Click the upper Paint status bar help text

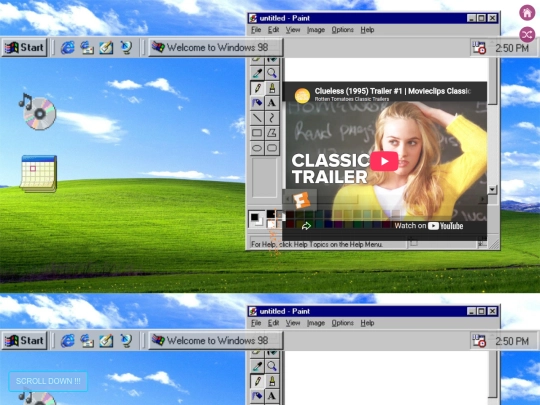tap(316, 245)
